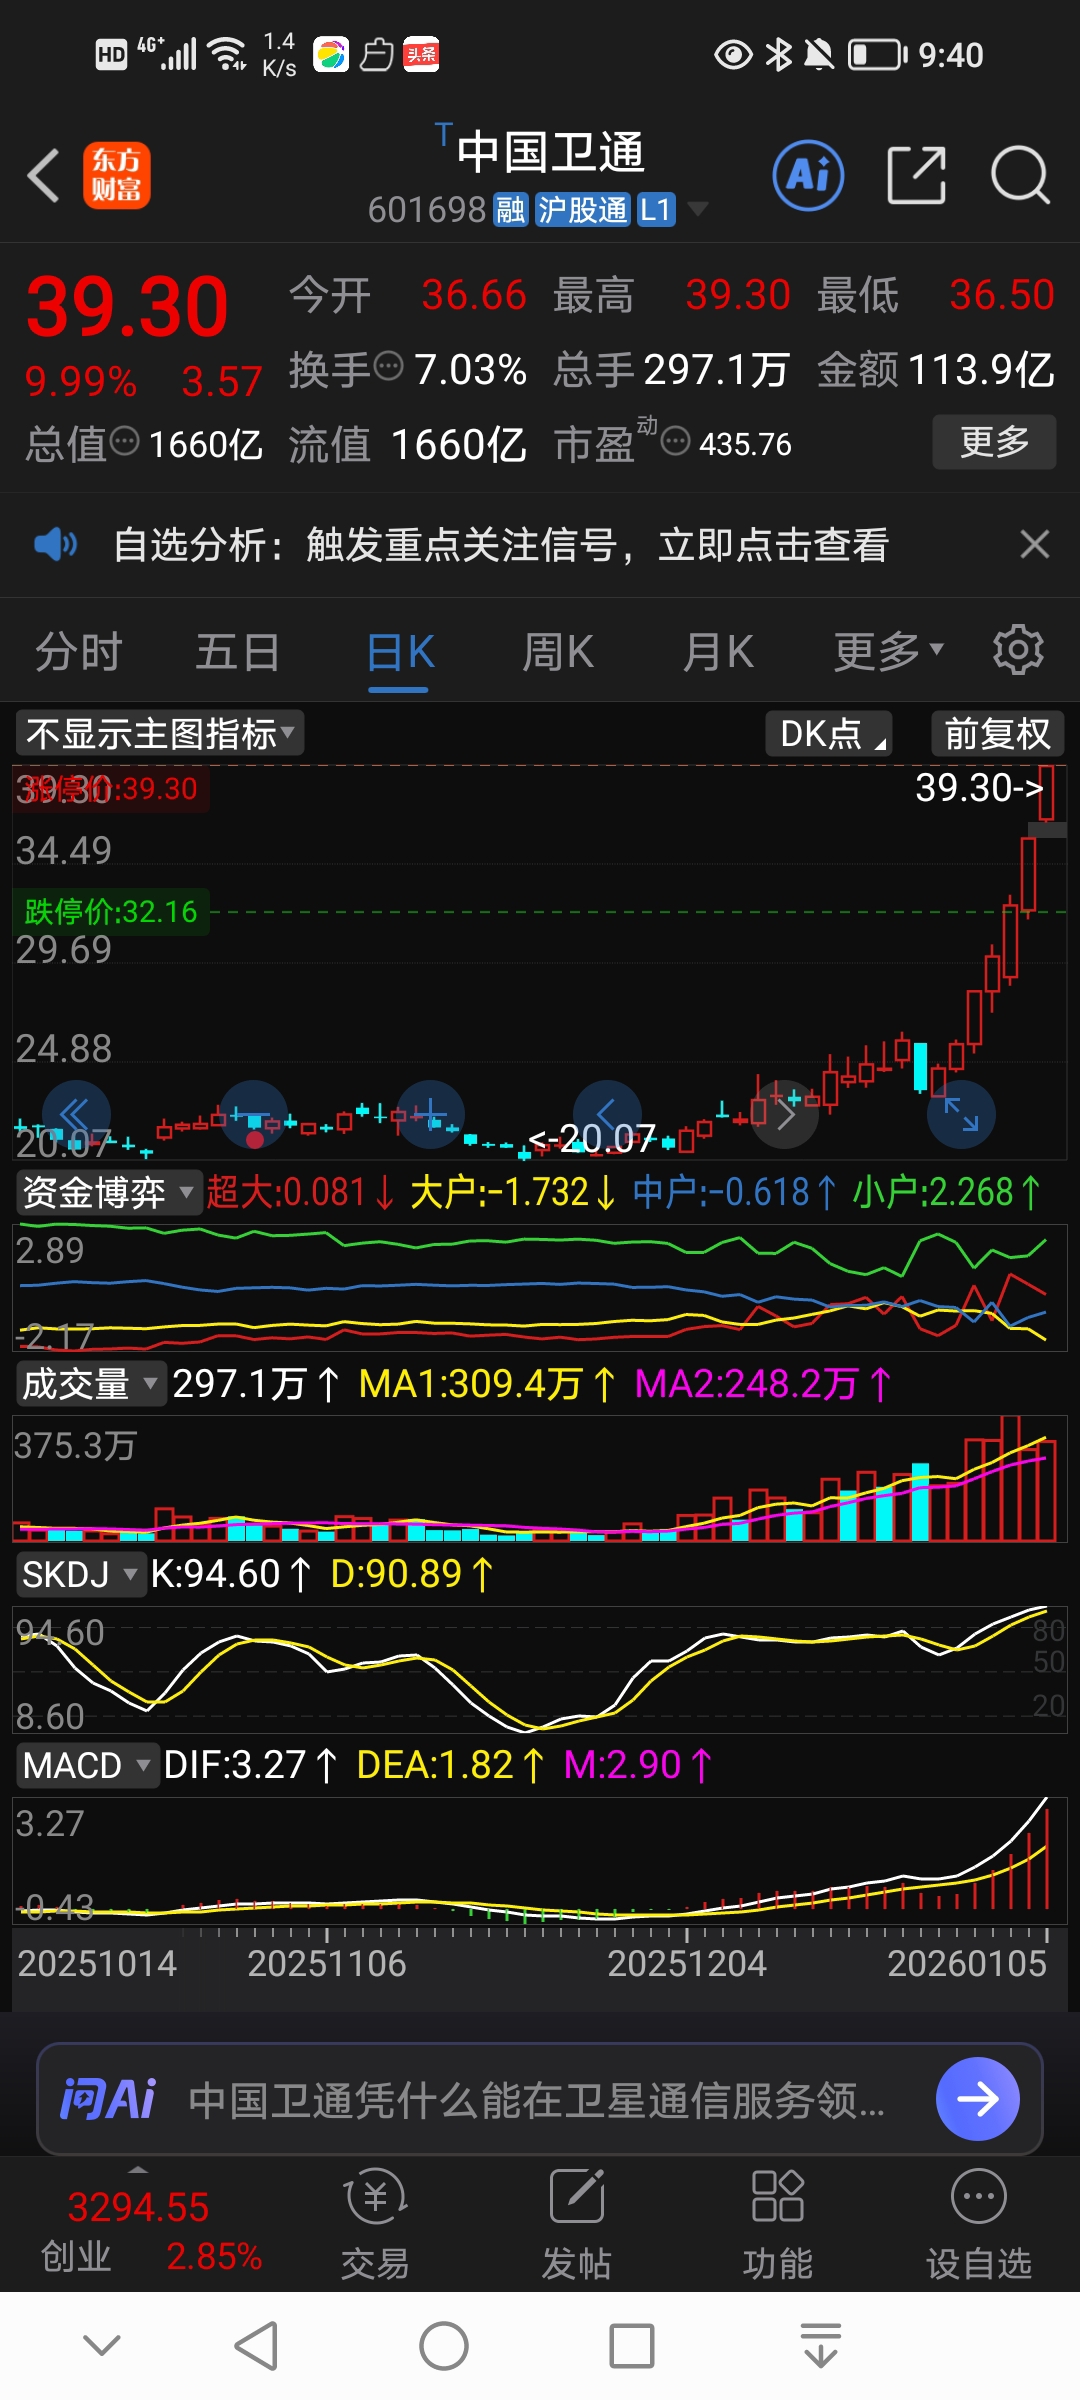Submit the 问Ai question arrow button
The height and width of the screenshot is (2400, 1080).
point(977,2099)
